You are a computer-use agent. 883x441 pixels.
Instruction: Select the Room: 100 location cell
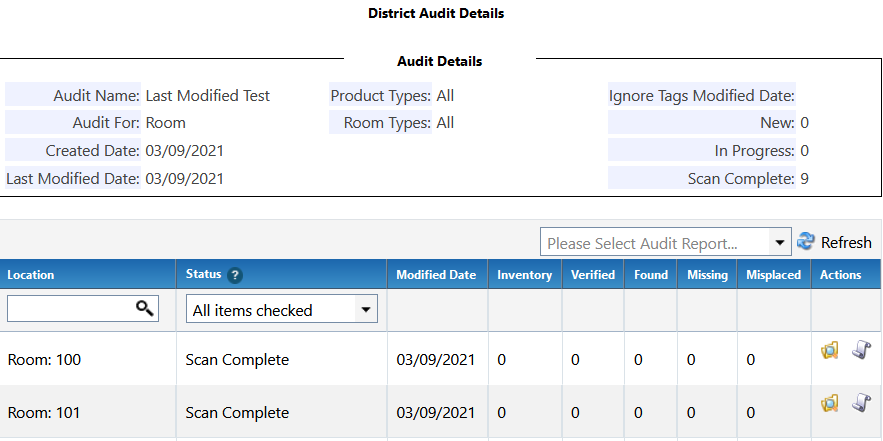44,359
